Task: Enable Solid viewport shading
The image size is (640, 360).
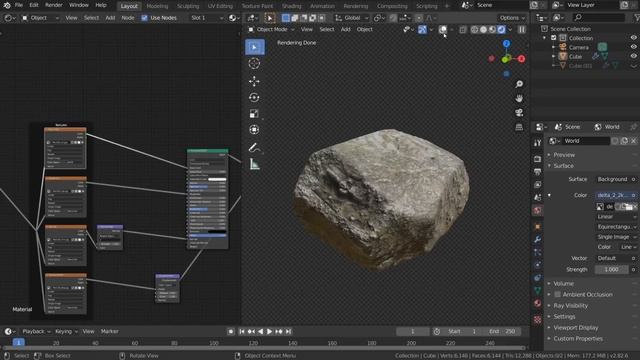Action: (x=483, y=29)
